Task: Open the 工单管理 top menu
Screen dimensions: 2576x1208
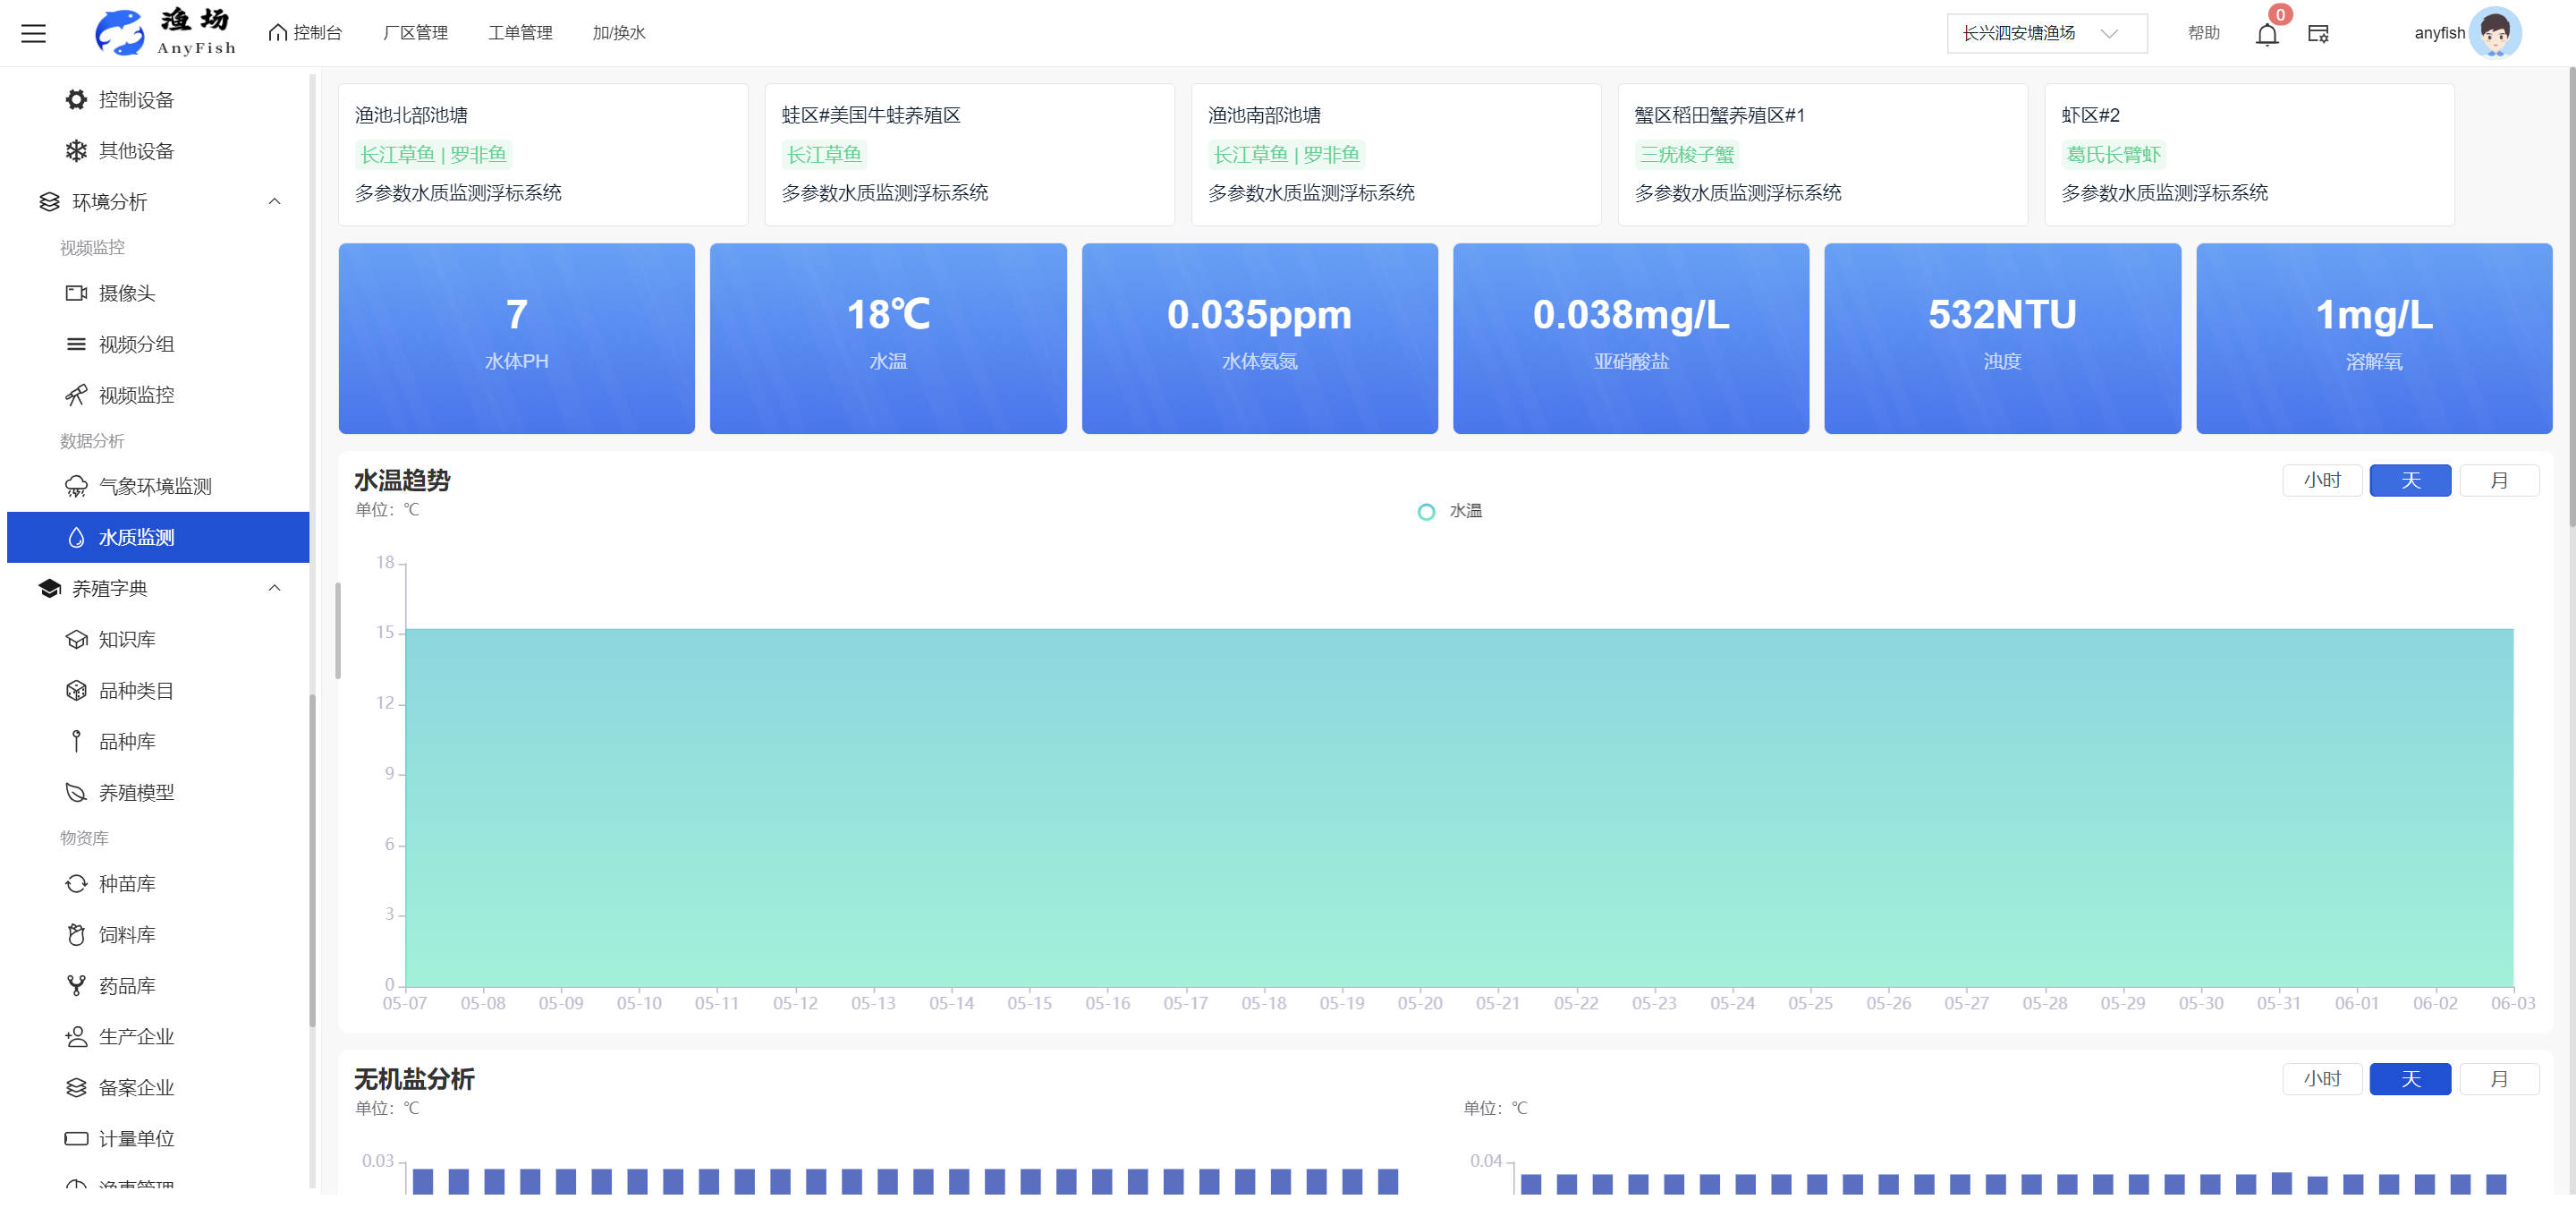Action: [519, 33]
